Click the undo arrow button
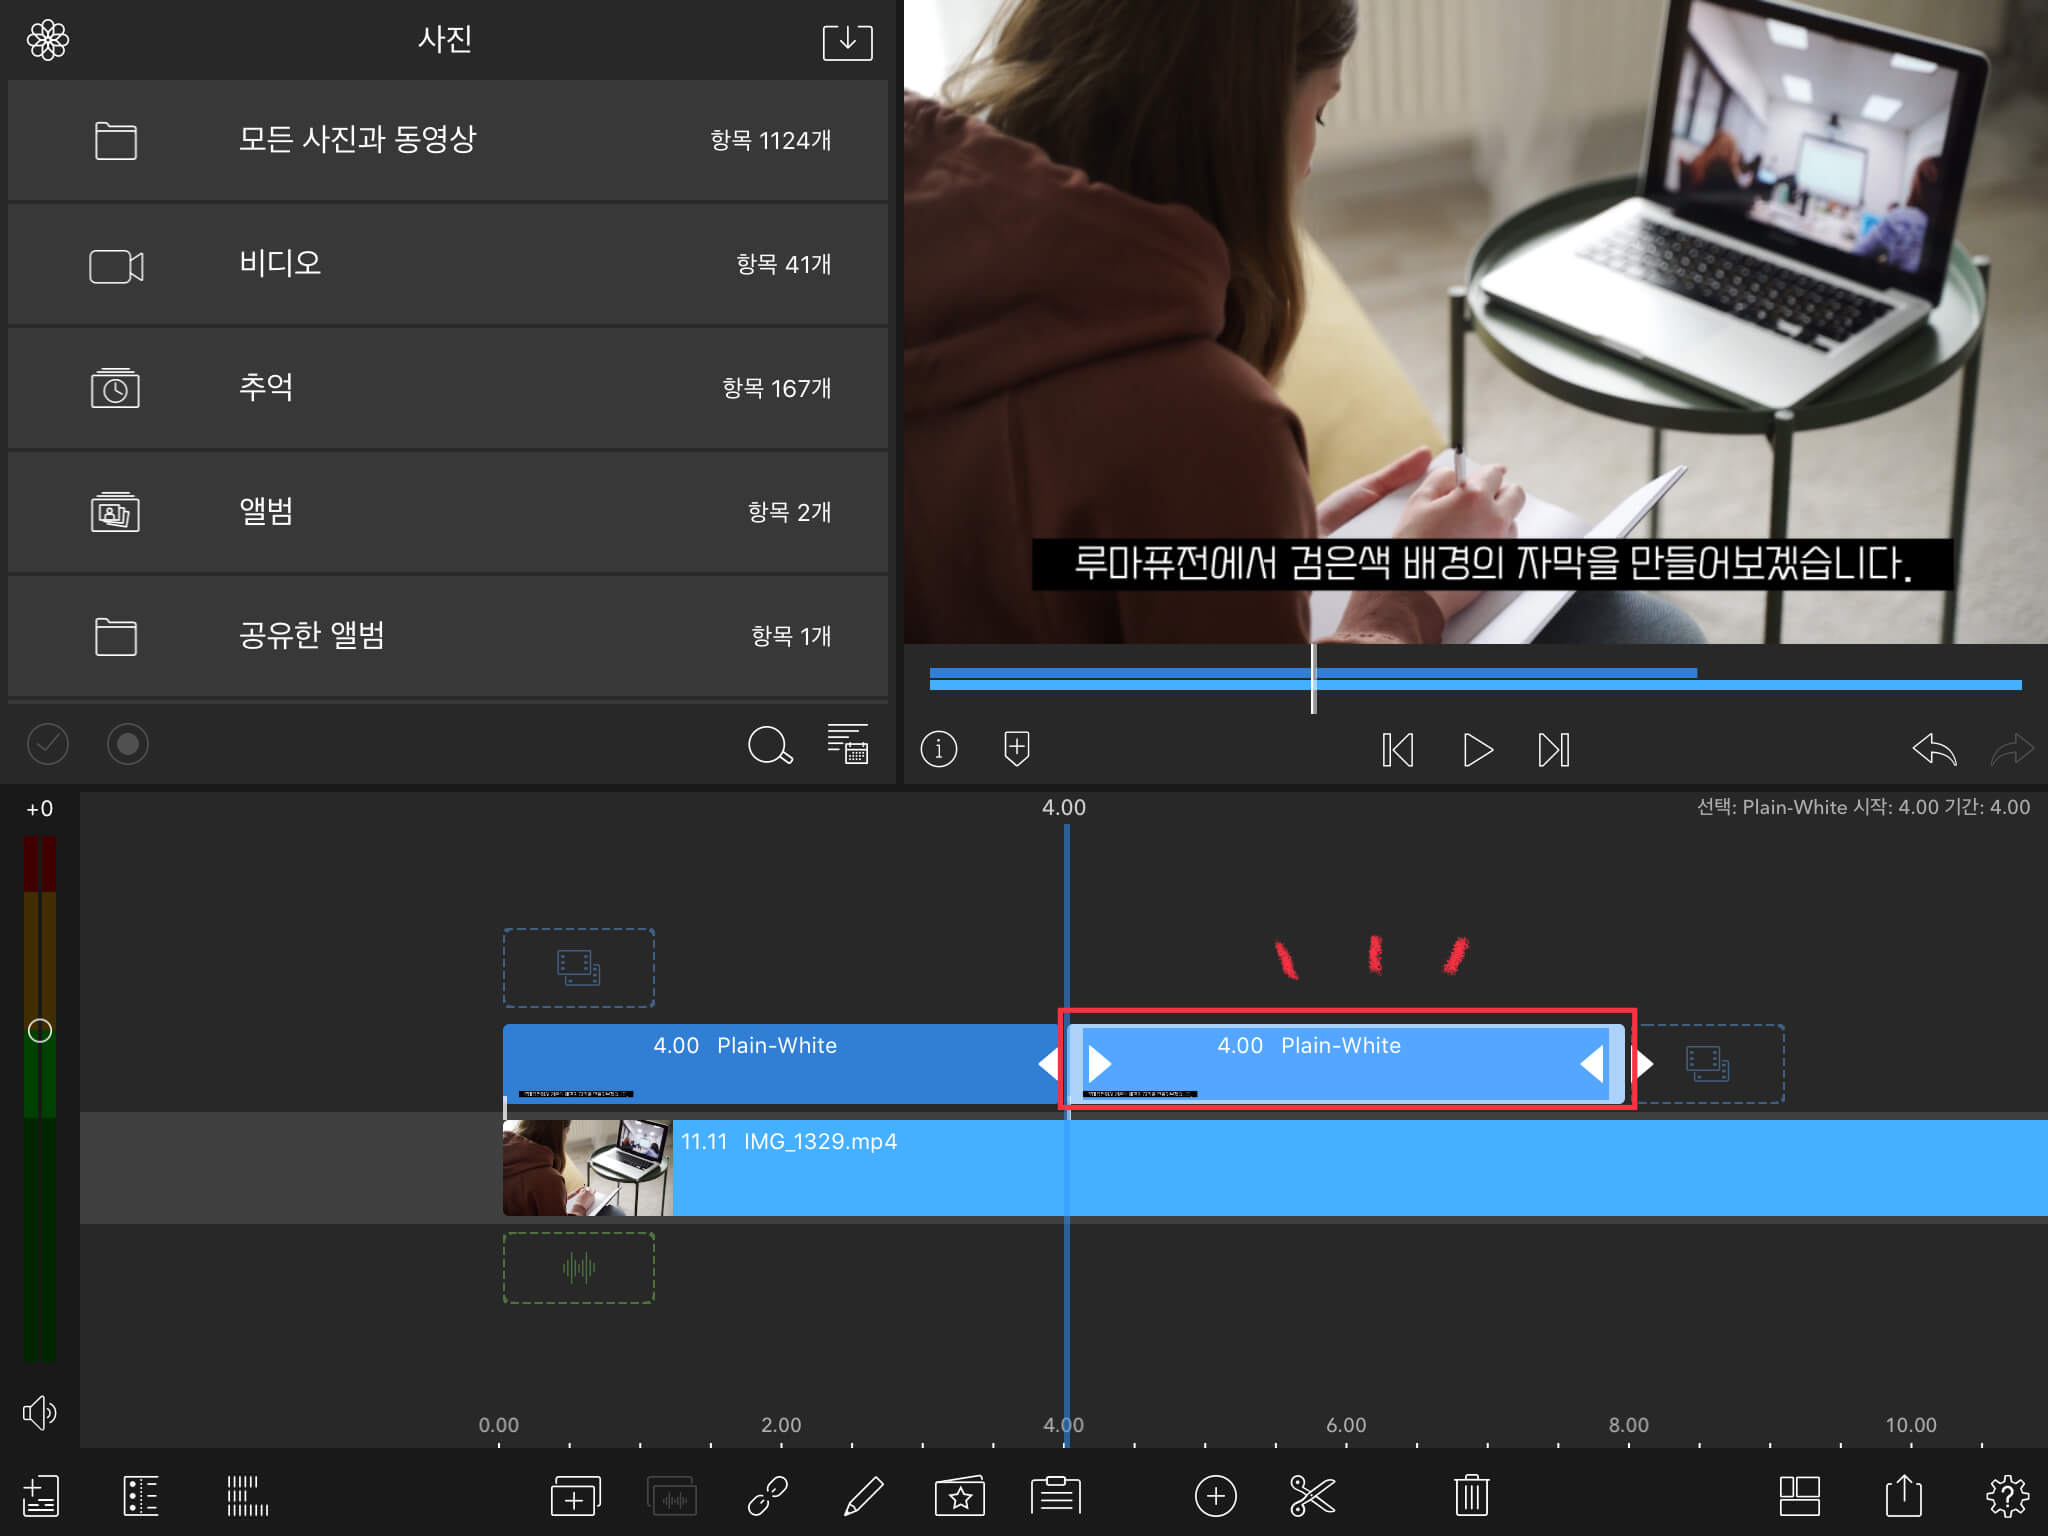The width and height of the screenshot is (2048, 1536). click(x=1934, y=749)
